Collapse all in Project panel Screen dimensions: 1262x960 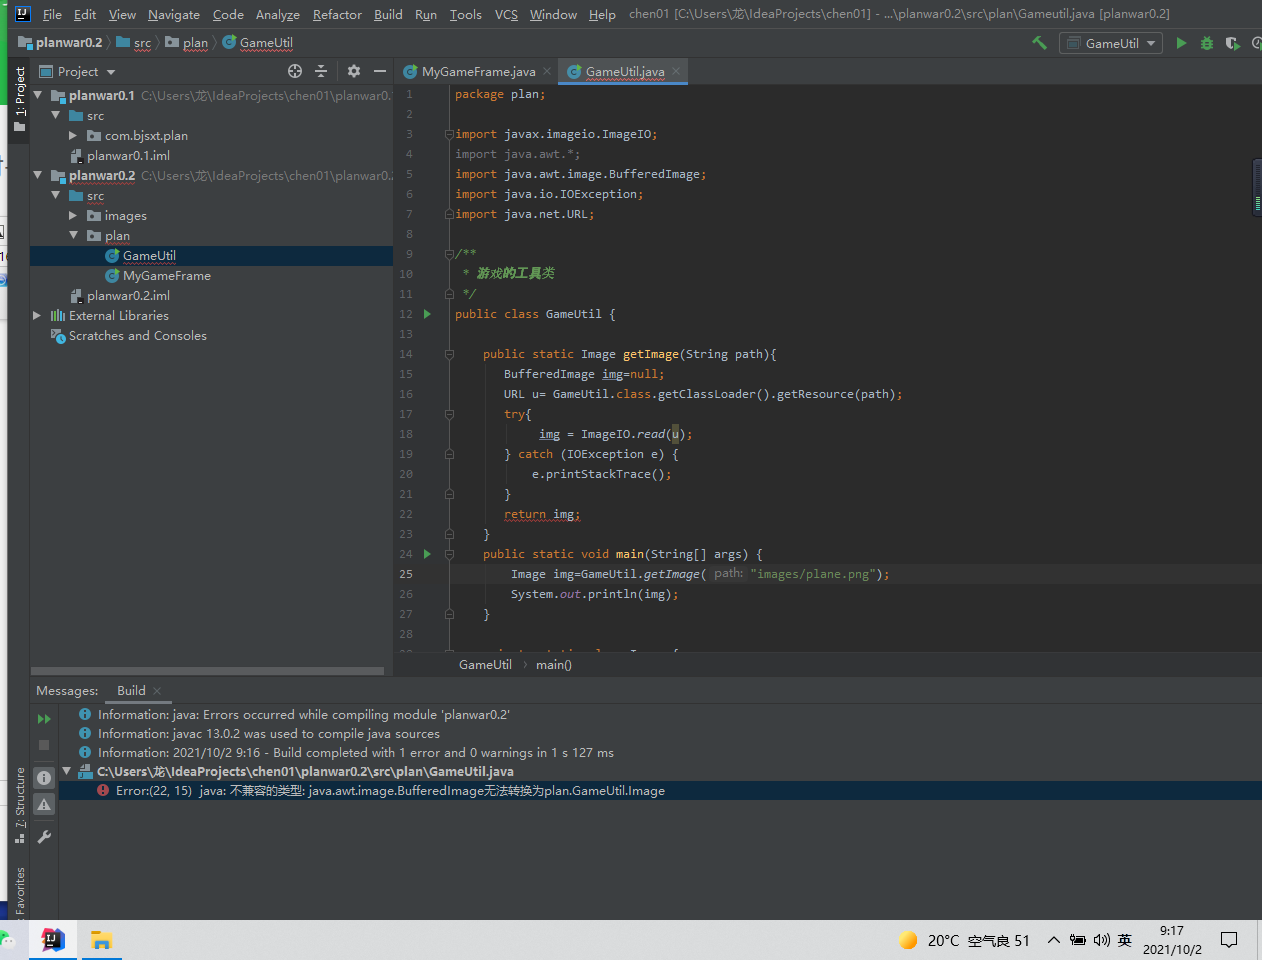pyautogui.click(x=321, y=71)
